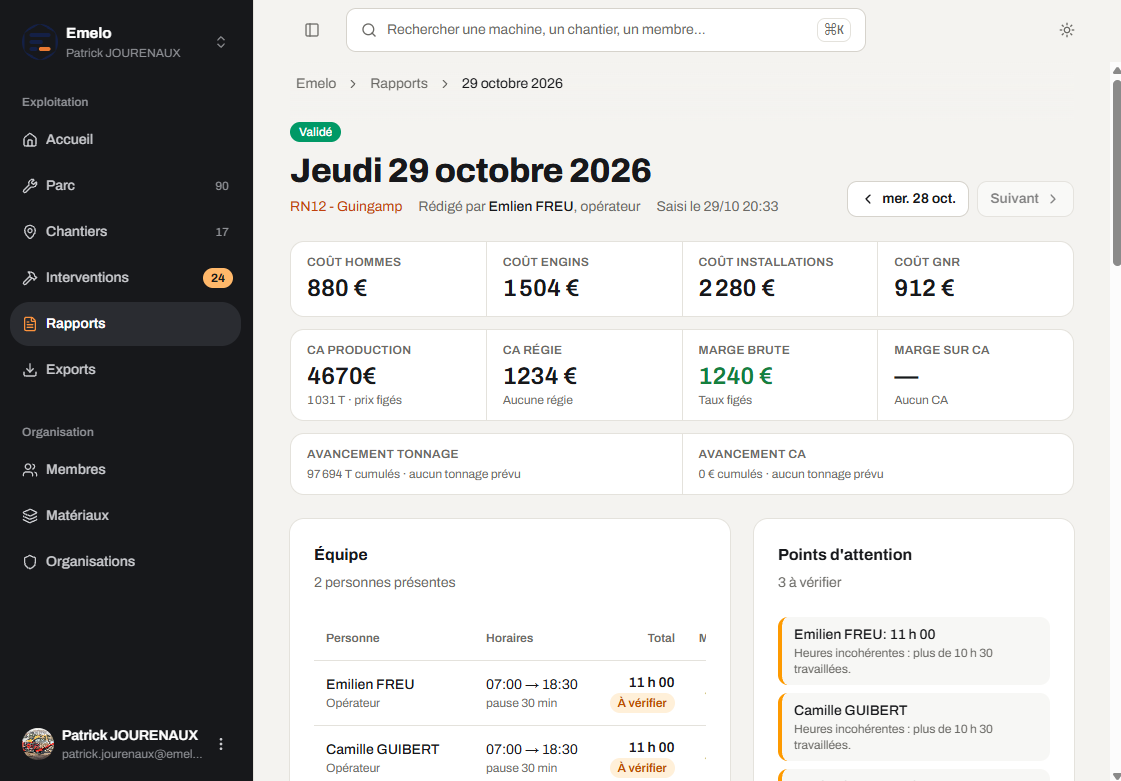Click Coût Installations 2 280 € card

pyautogui.click(x=780, y=279)
